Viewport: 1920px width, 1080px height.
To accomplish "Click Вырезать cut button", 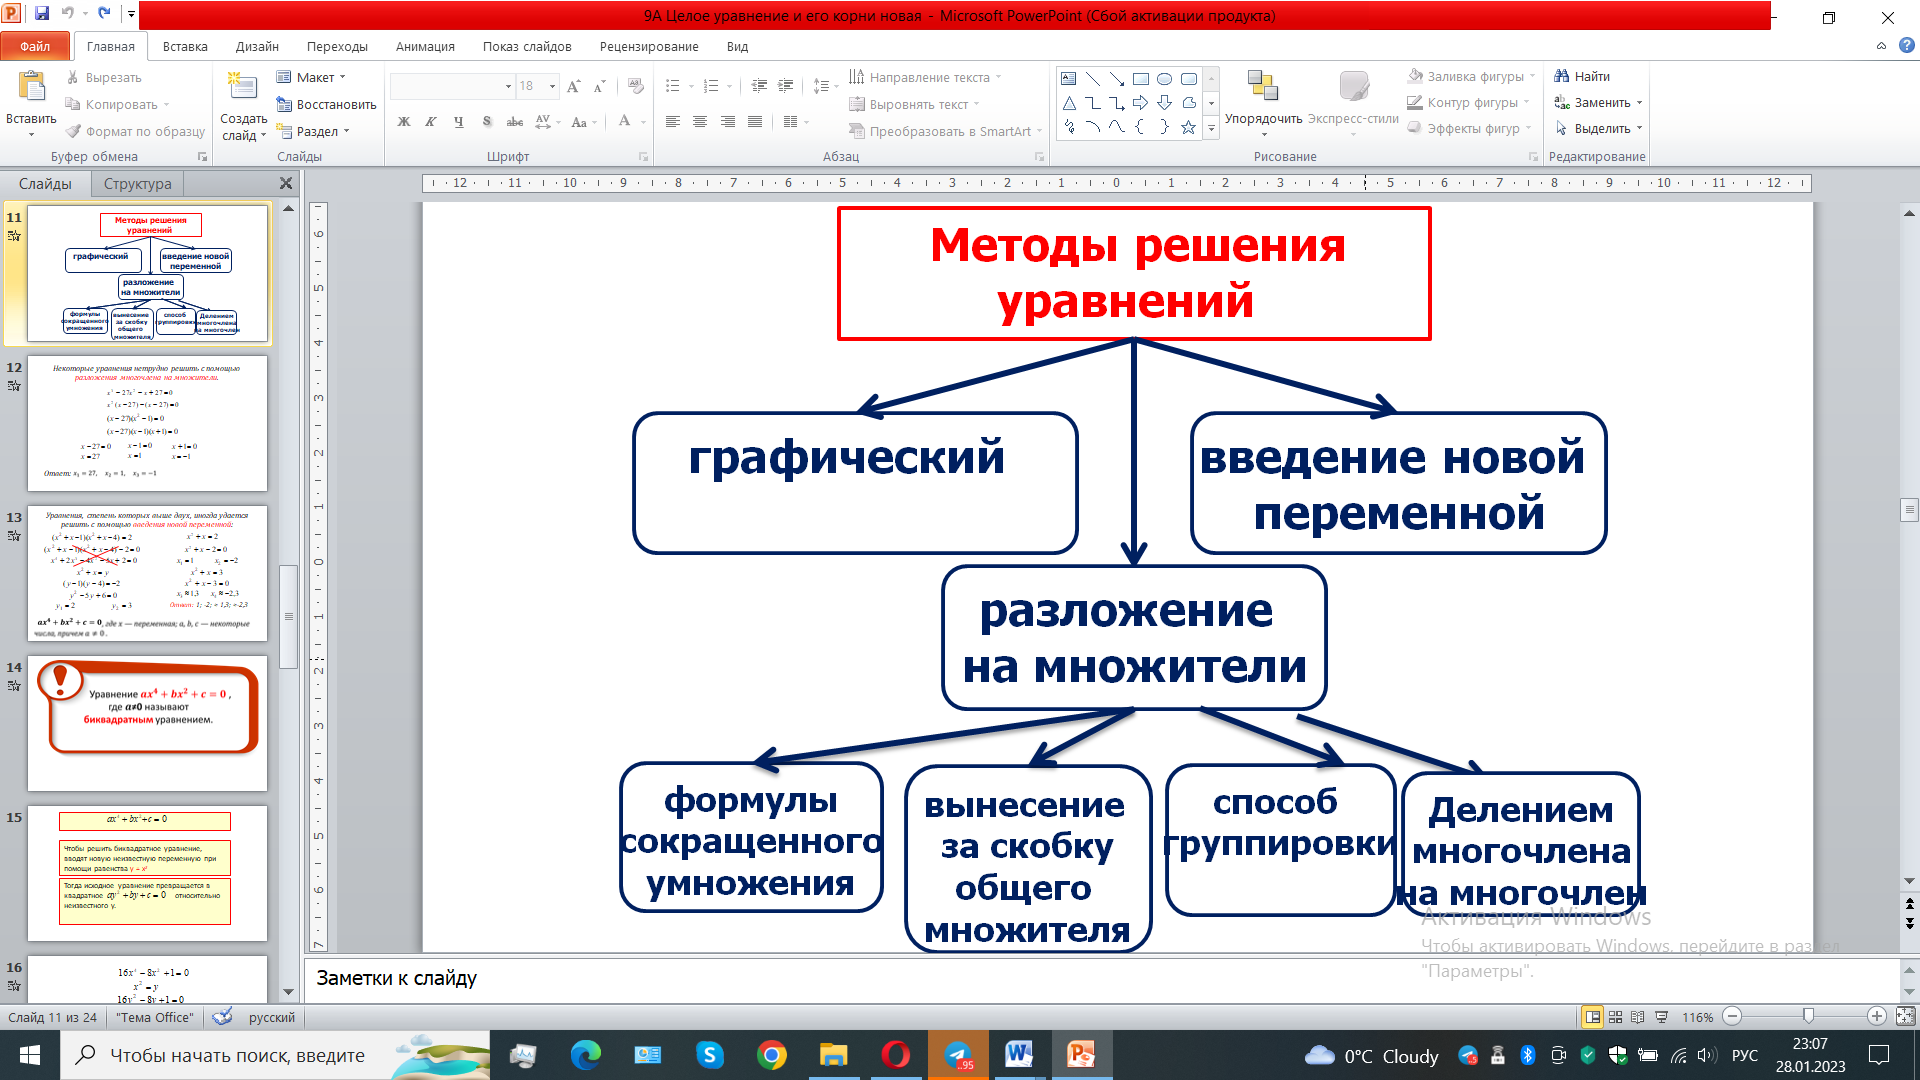I will click(104, 77).
